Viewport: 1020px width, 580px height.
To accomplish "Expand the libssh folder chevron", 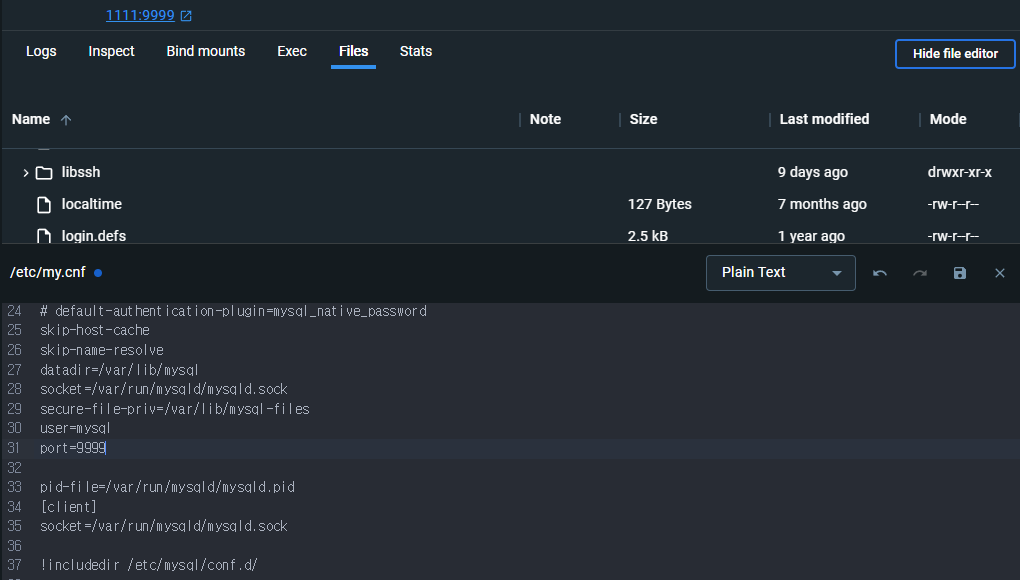I will click(x=25, y=173).
